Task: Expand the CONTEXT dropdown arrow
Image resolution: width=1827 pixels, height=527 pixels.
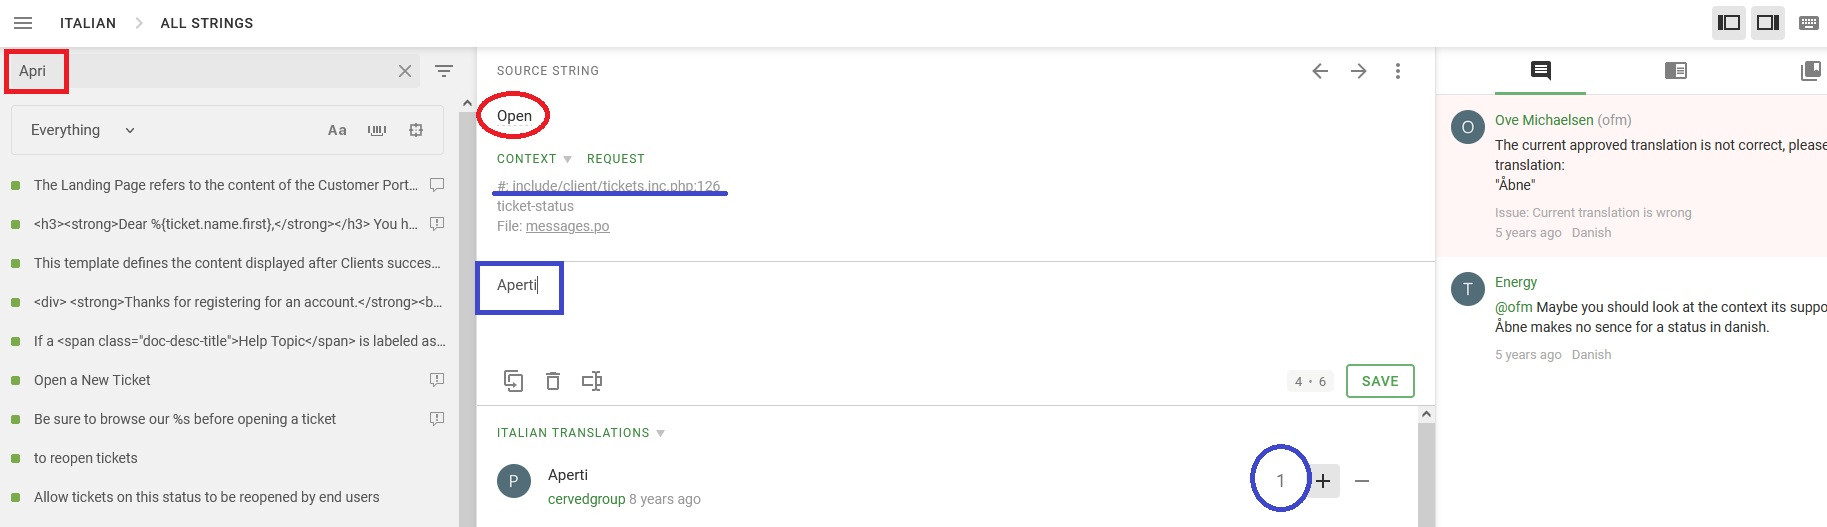Action: click(567, 159)
